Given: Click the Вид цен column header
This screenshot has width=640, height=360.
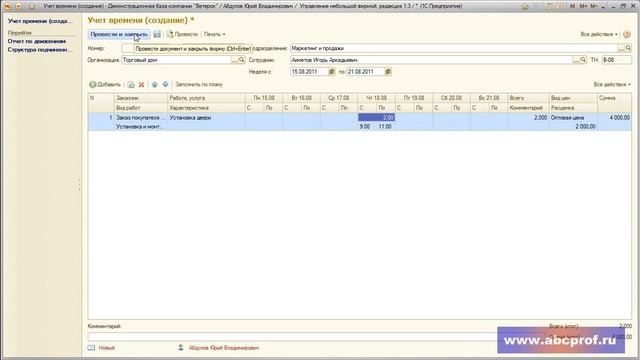Looking at the screenshot, I should tap(573, 98).
